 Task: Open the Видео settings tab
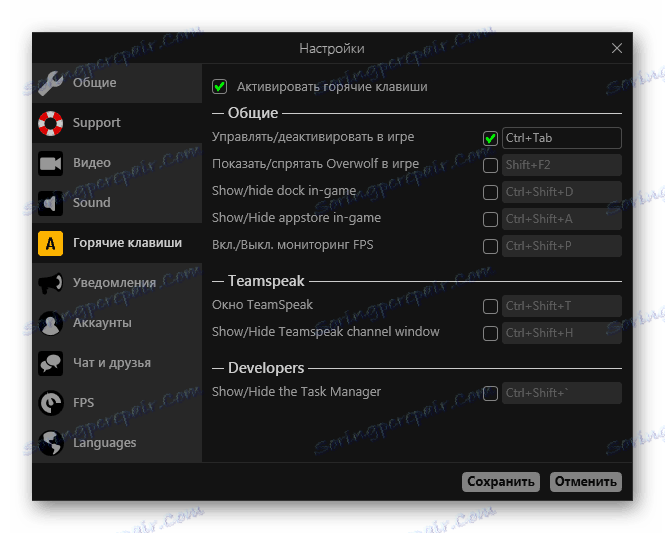[x=117, y=163]
